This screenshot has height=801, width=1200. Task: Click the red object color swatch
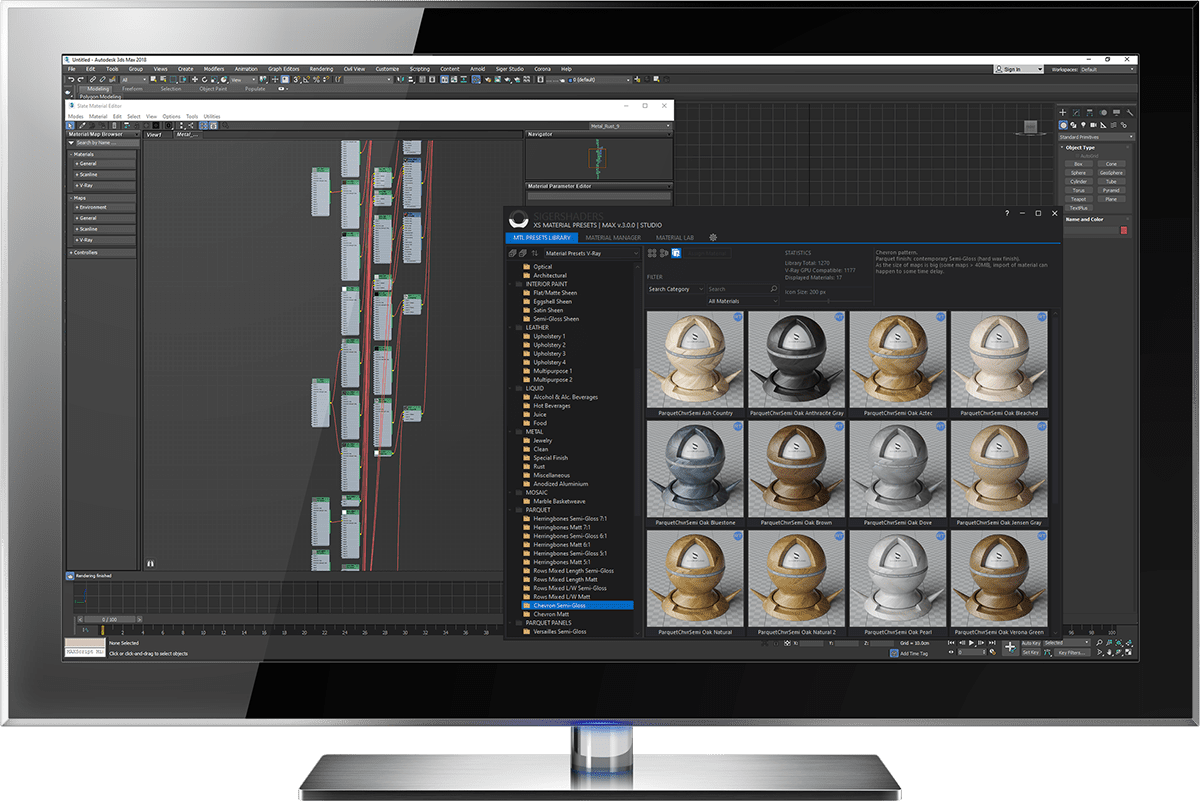click(1124, 230)
